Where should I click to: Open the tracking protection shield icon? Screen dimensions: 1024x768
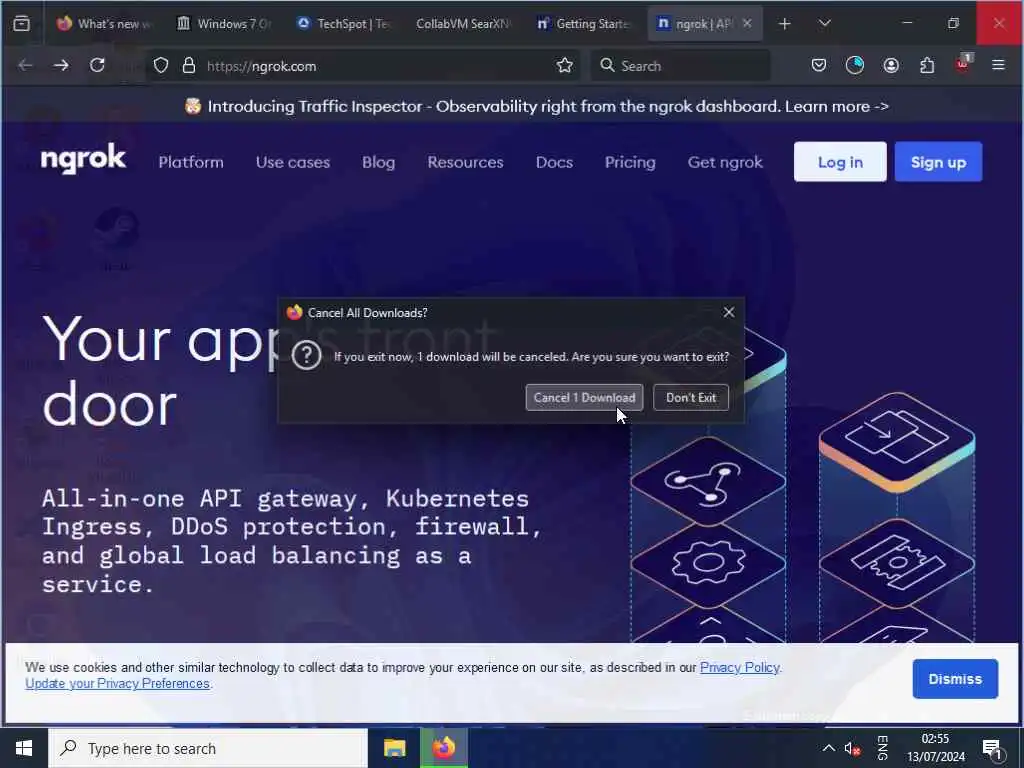coord(161,66)
